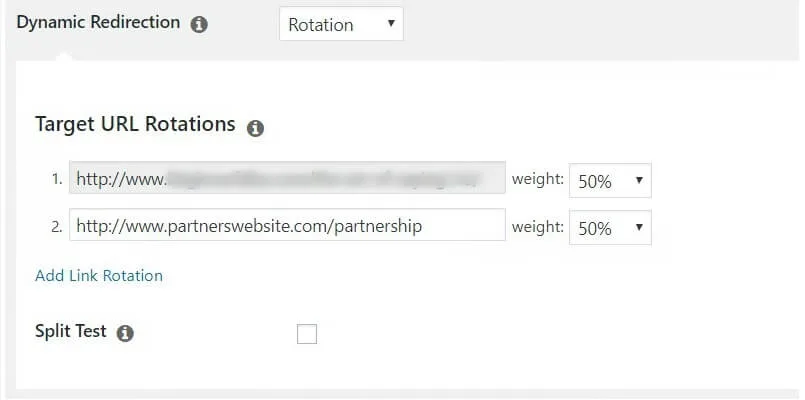Image resolution: width=805 pixels, height=400 pixels.
Task: Click list number 2 beside second URL
Action: coord(57,227)
